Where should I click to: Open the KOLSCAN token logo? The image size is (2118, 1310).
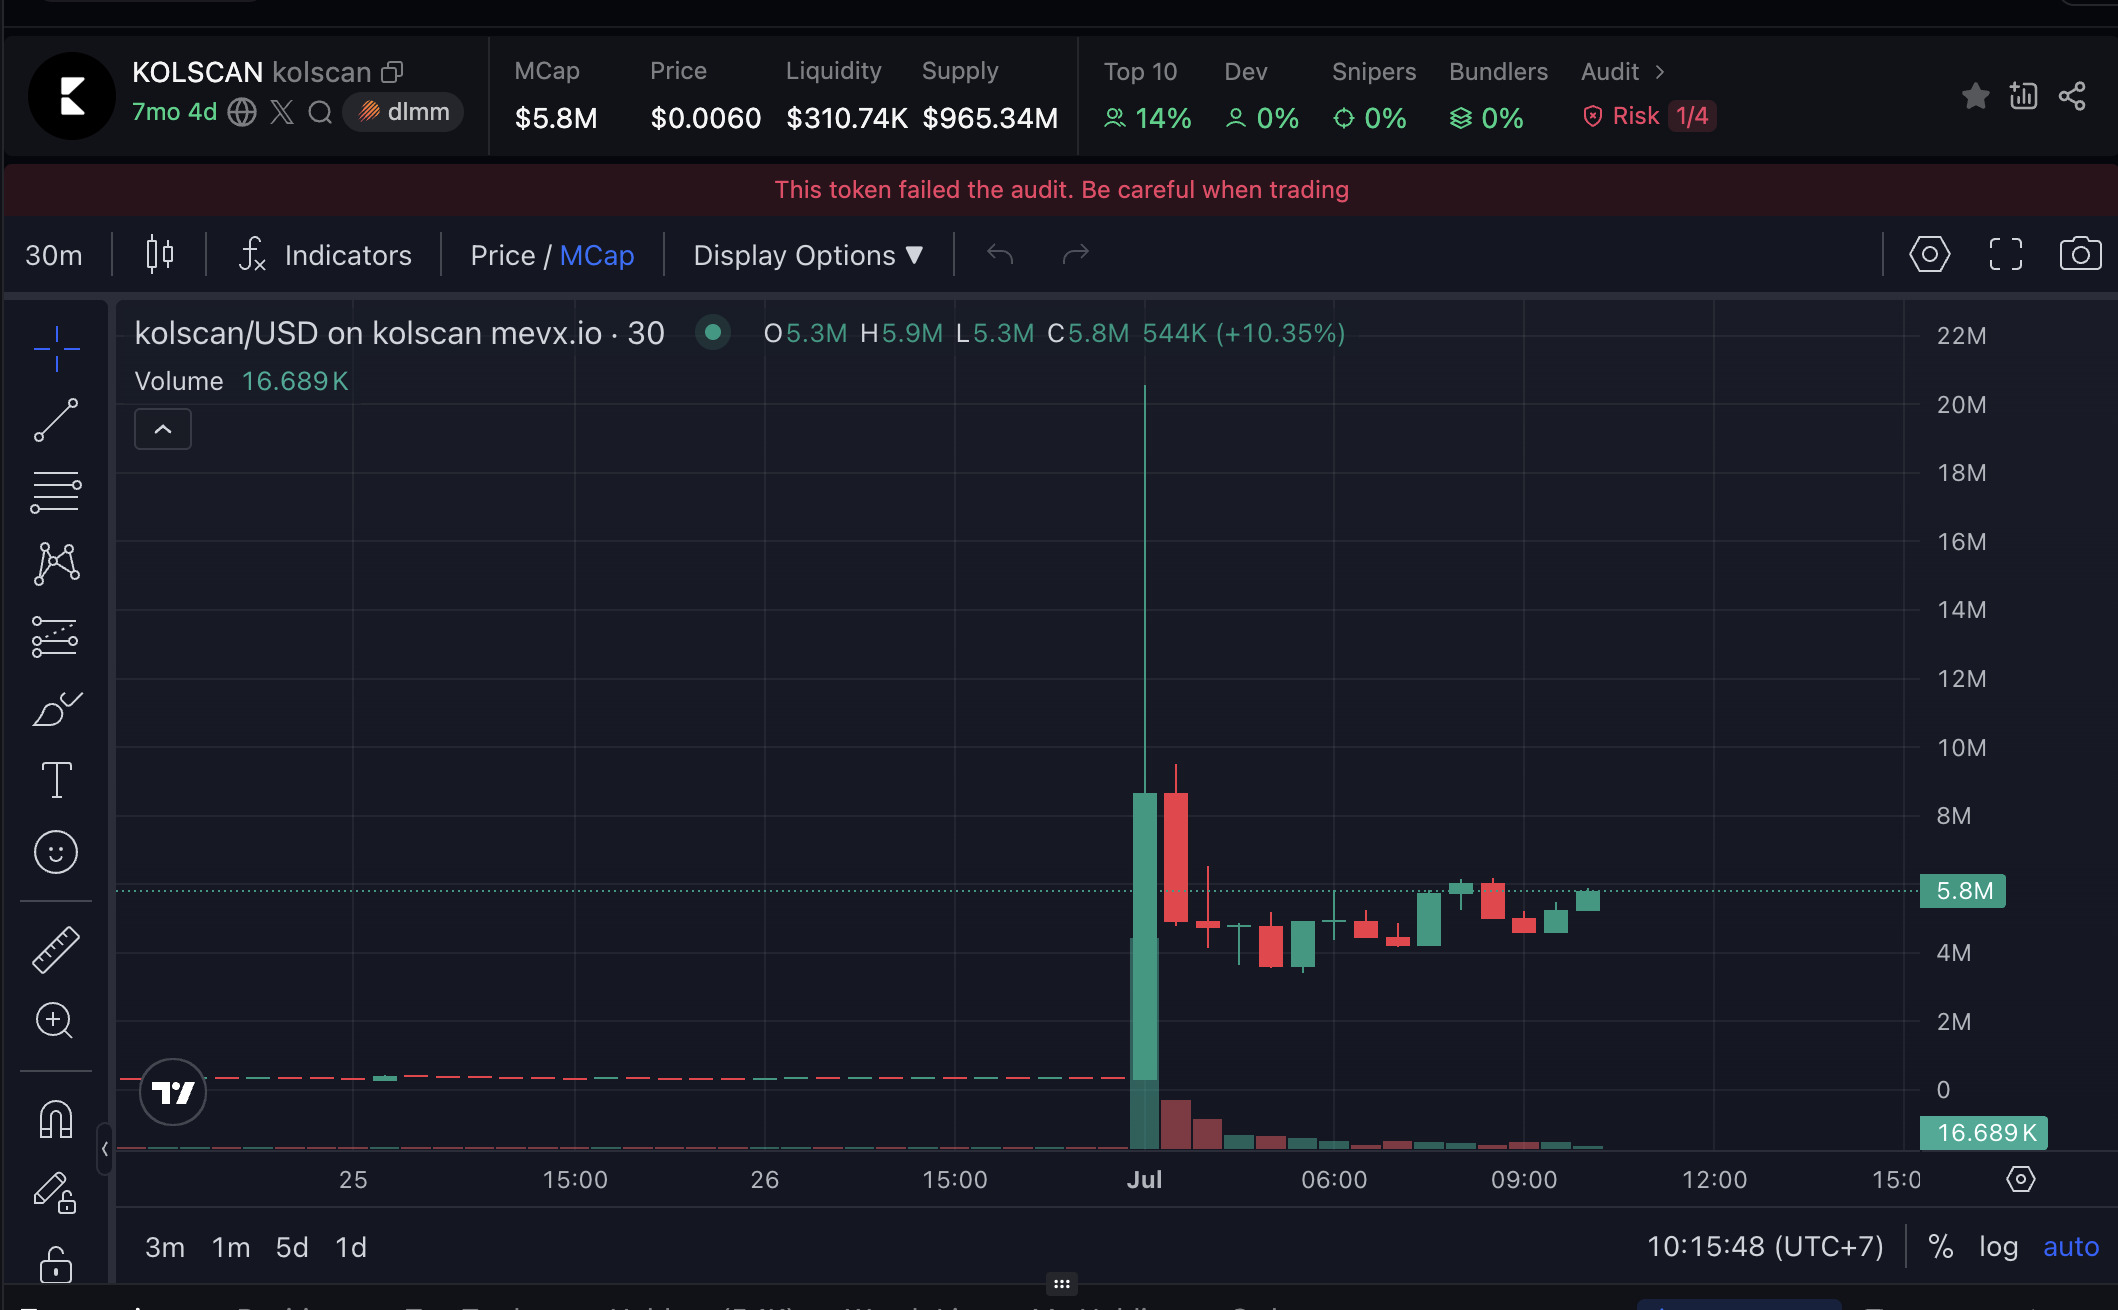coord(72,96)
